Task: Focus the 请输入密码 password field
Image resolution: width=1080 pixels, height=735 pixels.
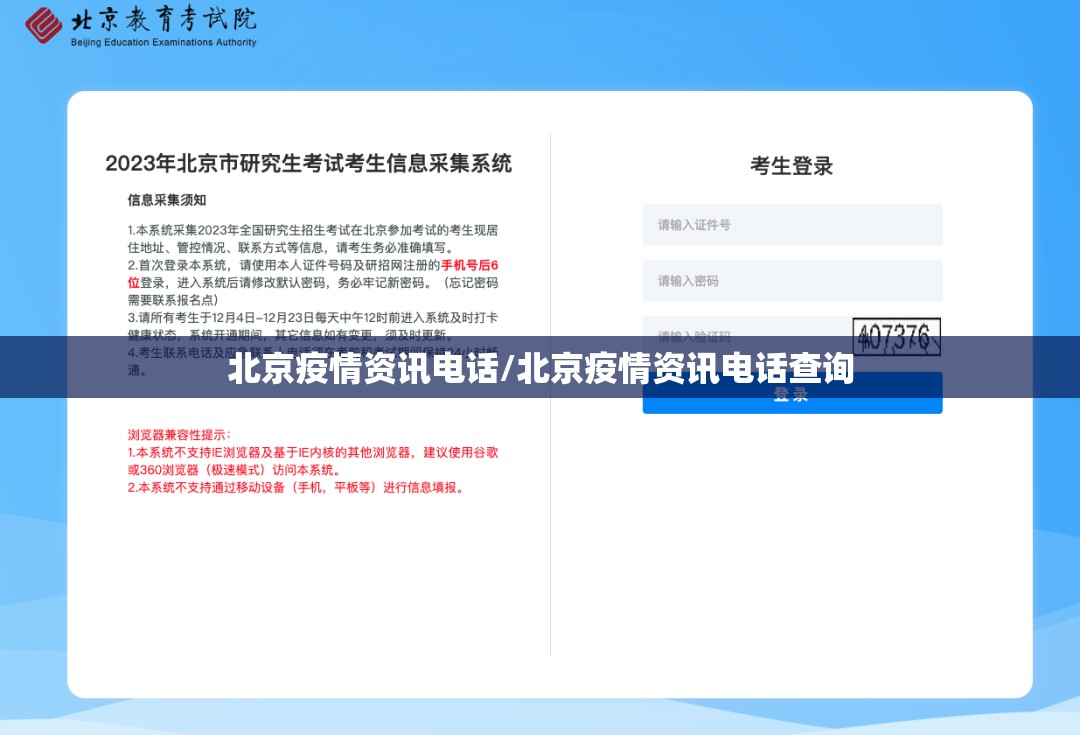Action: 791,281
